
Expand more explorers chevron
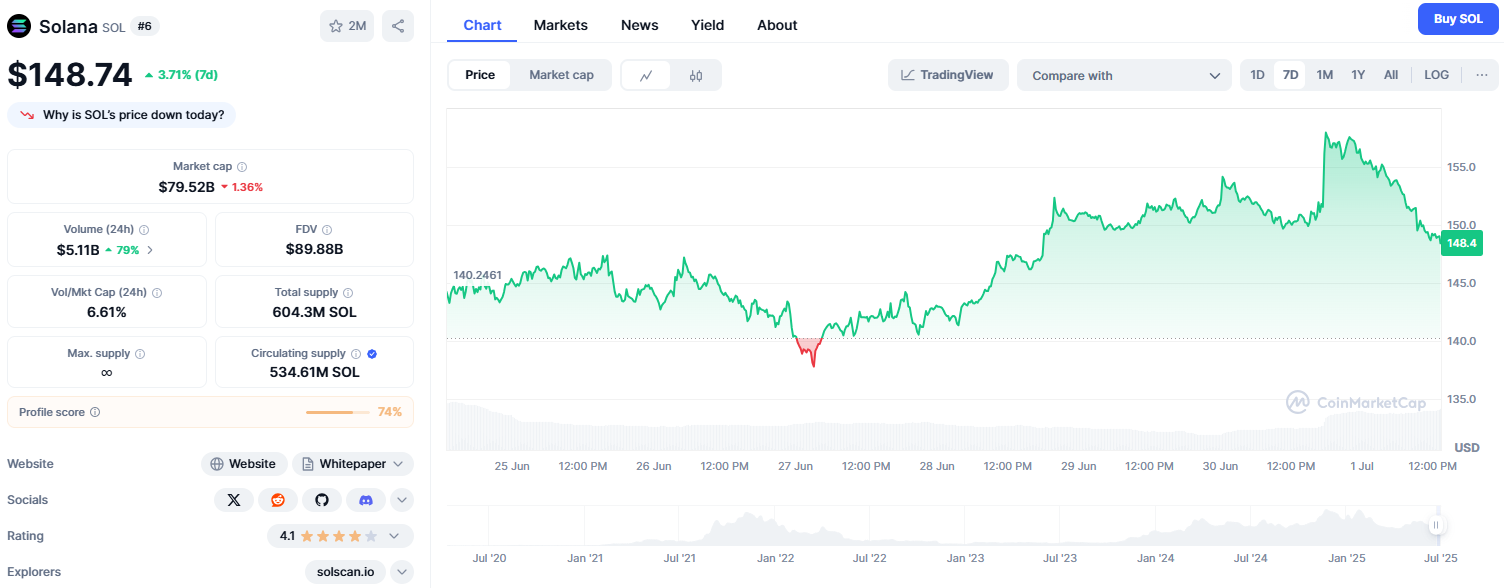402,572
